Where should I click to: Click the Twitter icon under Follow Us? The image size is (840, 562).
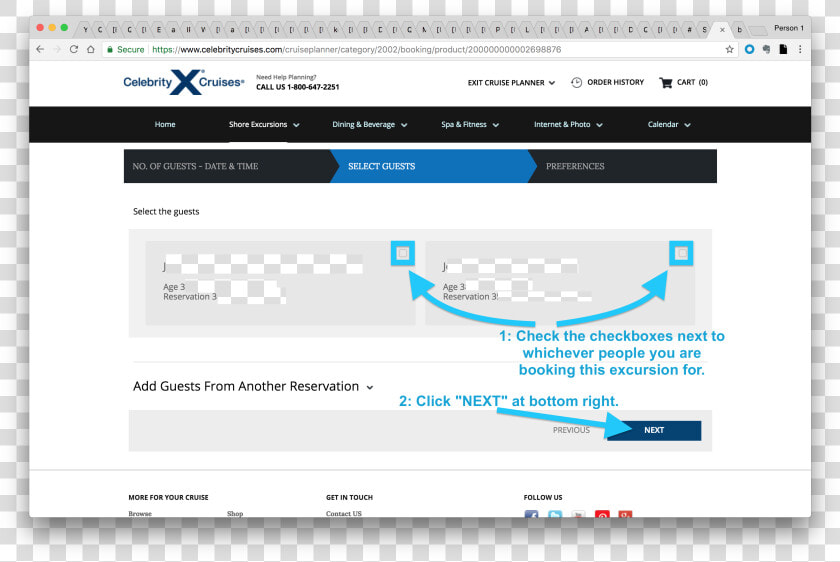pos(555,514)
